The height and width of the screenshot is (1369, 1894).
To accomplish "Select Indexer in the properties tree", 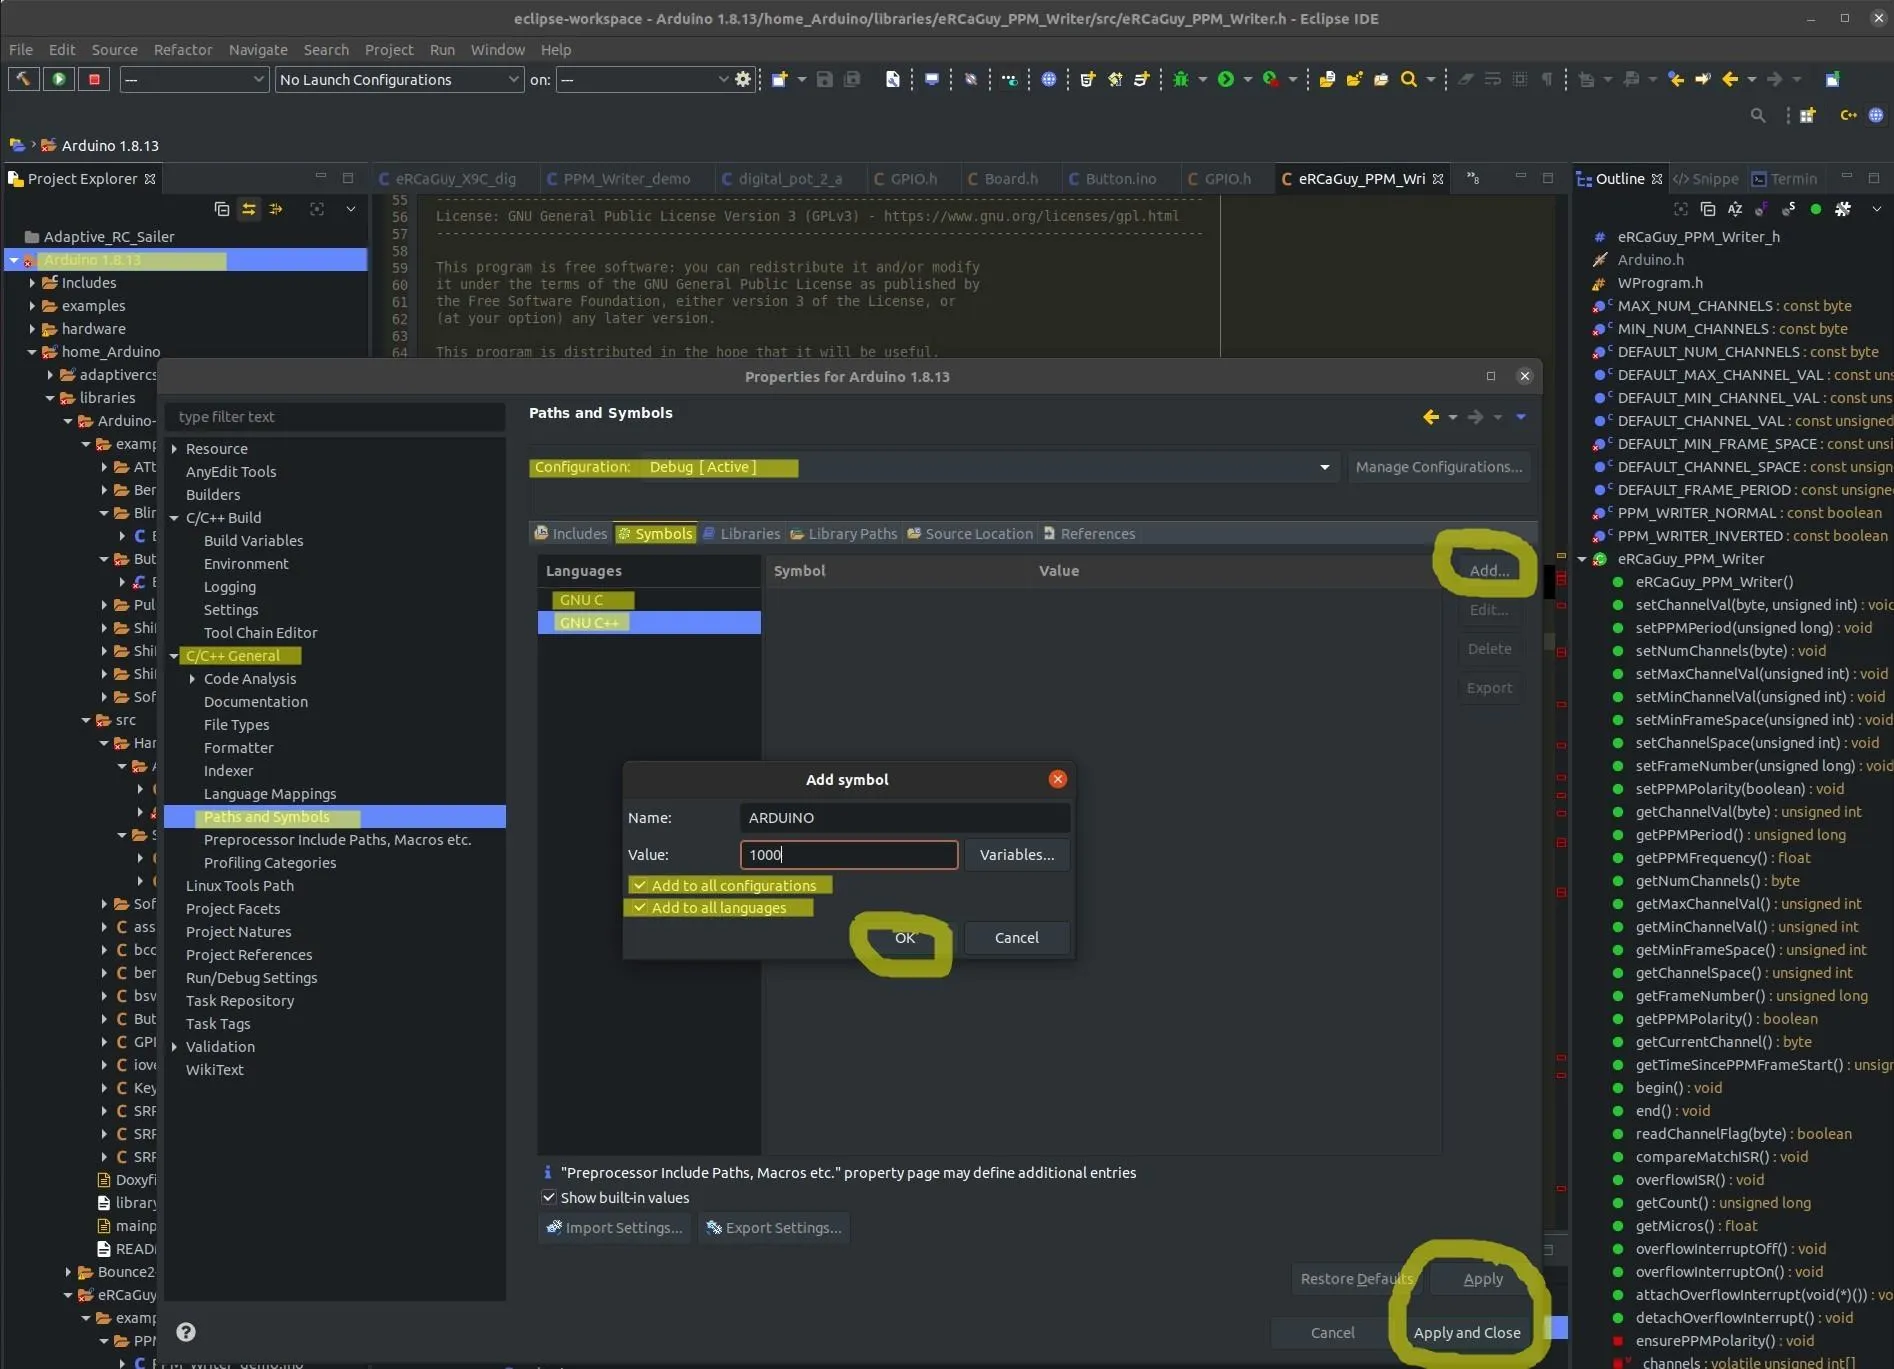I will [x=228, y=771].
